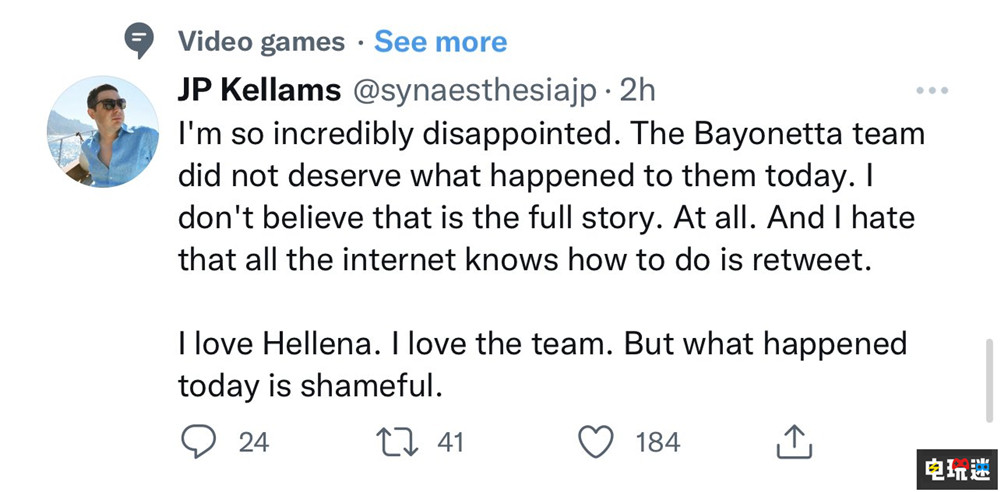Like the tweet with the heart icon
Viewport: 1000px width, 492px height.
click(598, 441)
